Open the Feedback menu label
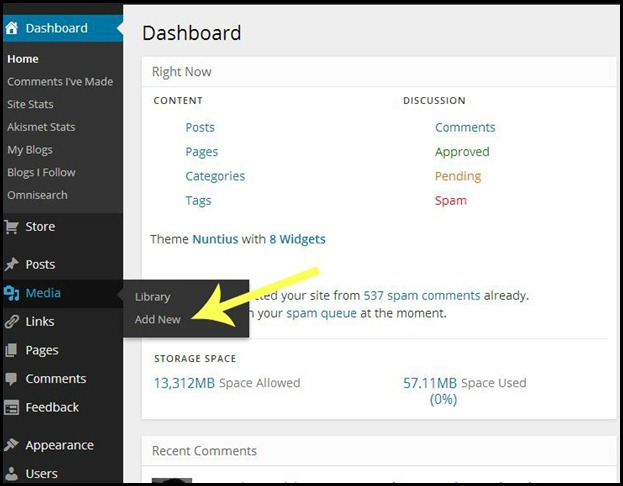623x486 pixels. pos(52,407)
